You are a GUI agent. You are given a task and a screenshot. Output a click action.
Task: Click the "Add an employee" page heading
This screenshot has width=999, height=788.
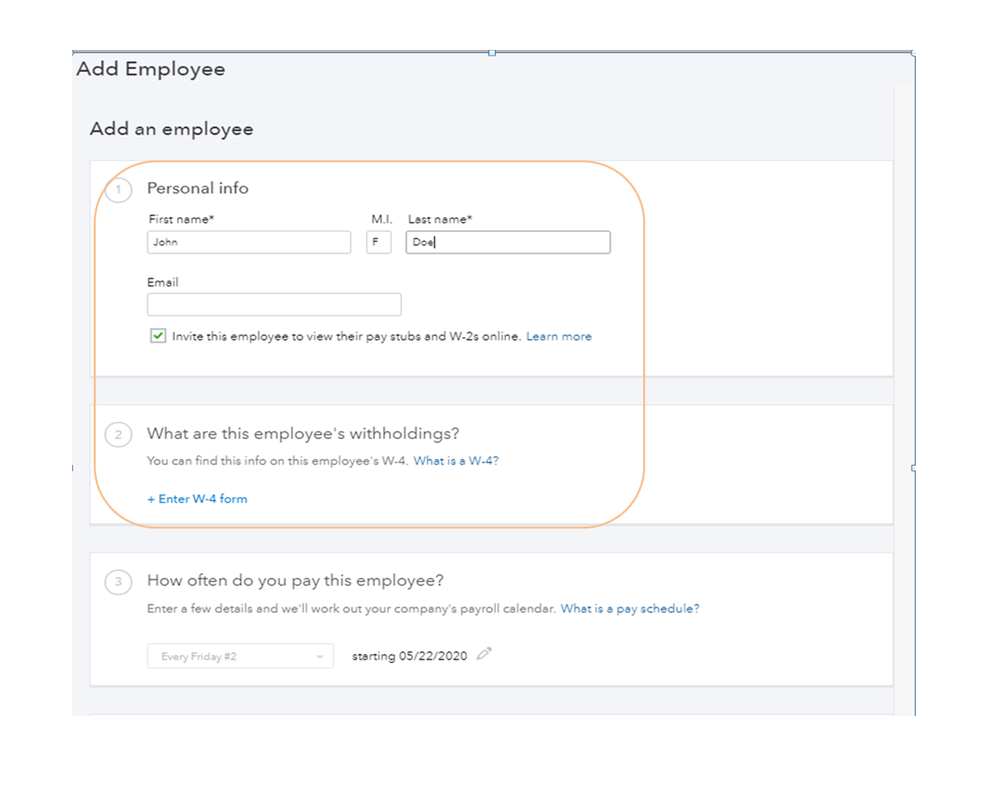click(x=172, y=129)
